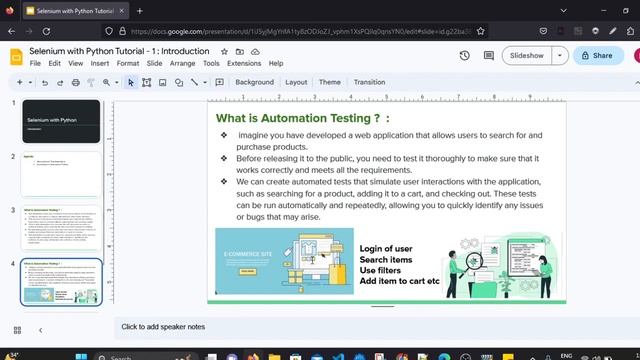Open the File menu

(35, 63)
